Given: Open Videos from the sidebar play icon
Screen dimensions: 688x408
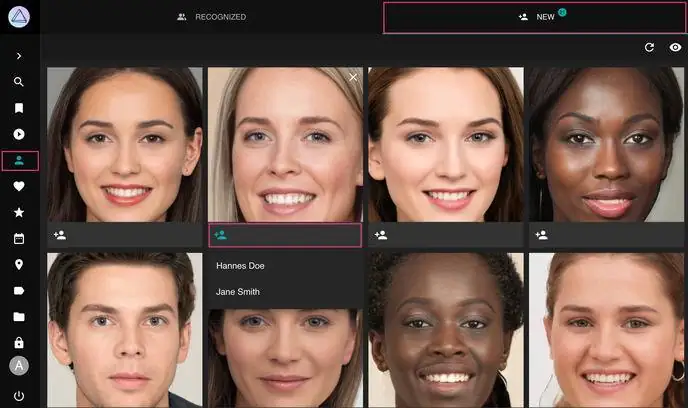Looking at the screenshot, I should coord(19,134).
